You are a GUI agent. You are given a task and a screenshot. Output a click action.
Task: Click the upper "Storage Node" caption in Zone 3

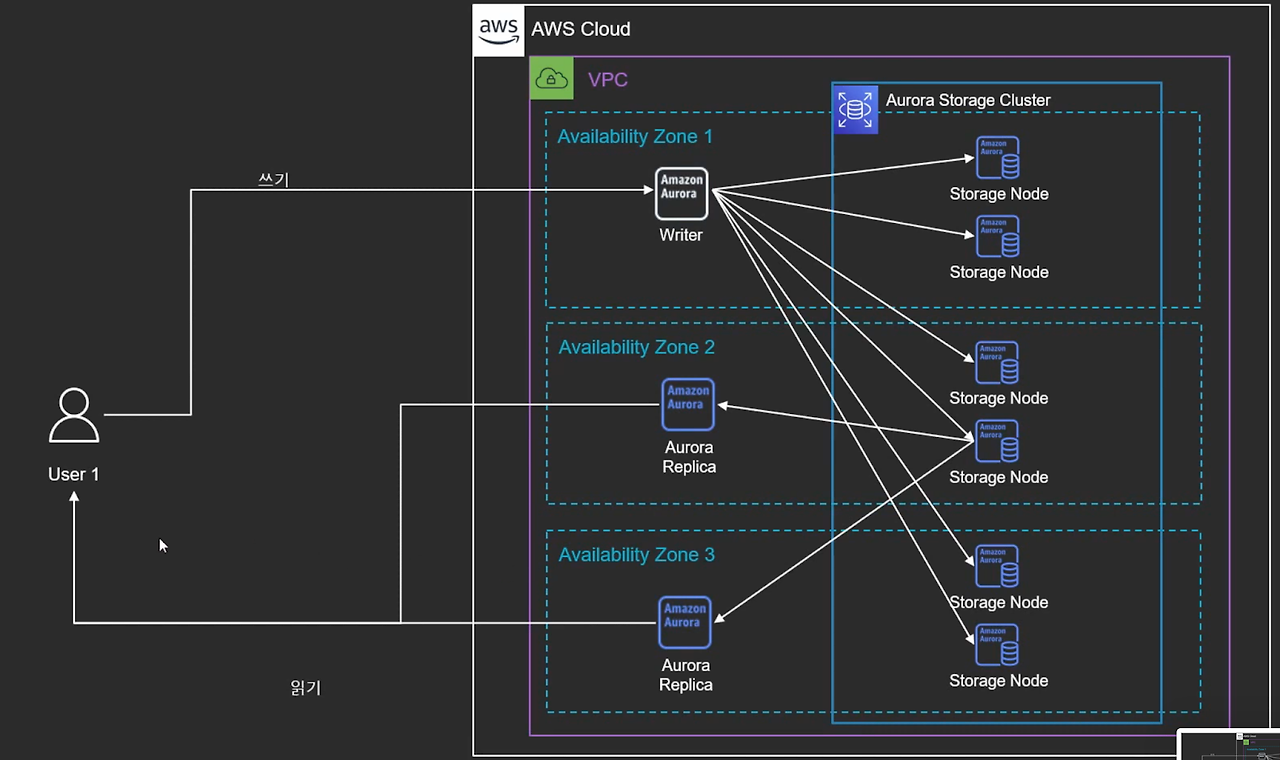click(999, 602)
